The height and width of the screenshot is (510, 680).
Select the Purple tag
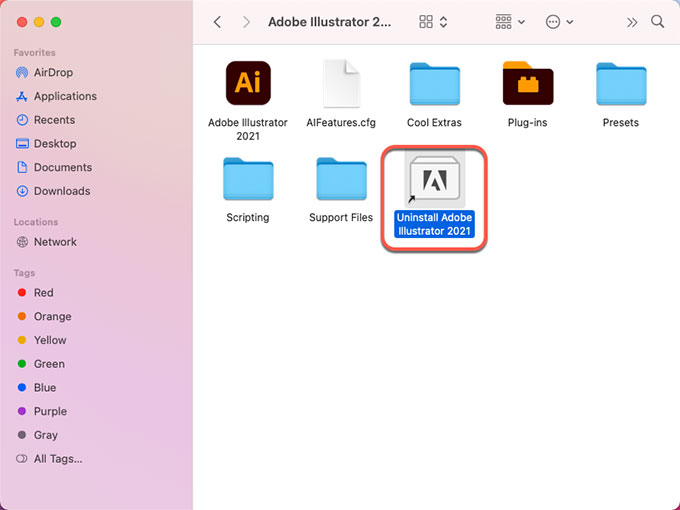[x=42, y=411]
